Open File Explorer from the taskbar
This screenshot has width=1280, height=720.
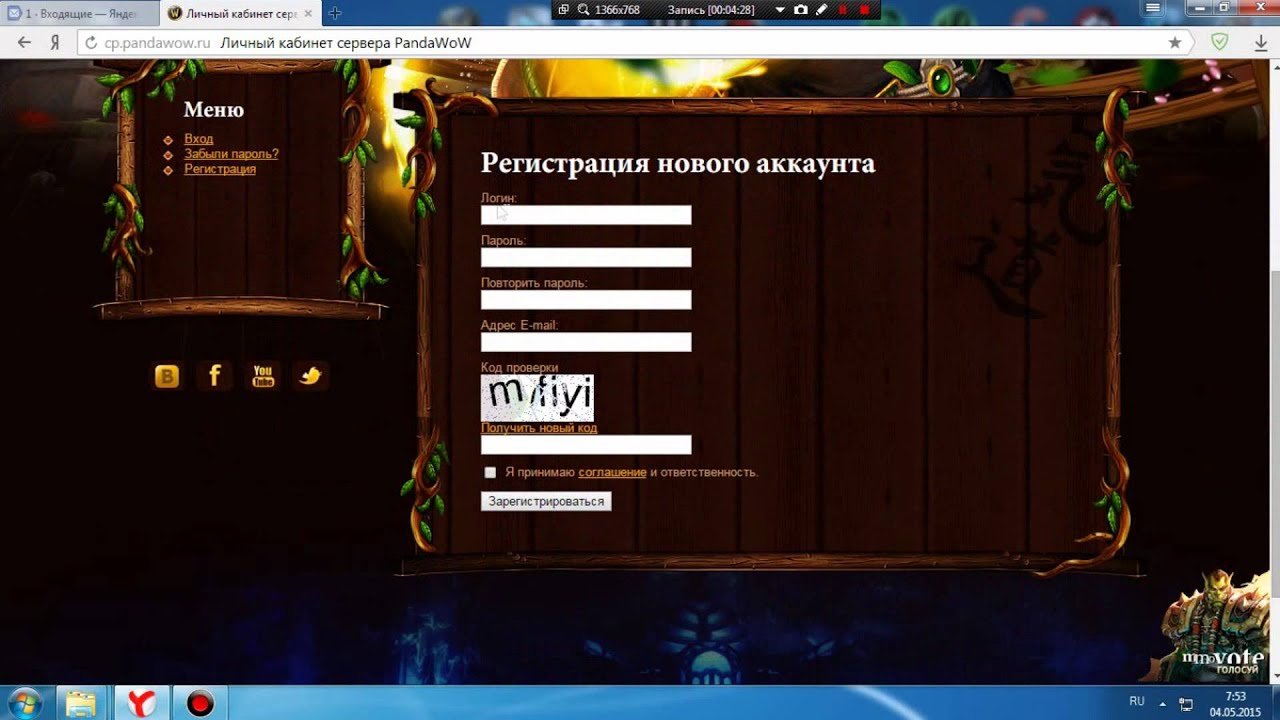[81, 704]
